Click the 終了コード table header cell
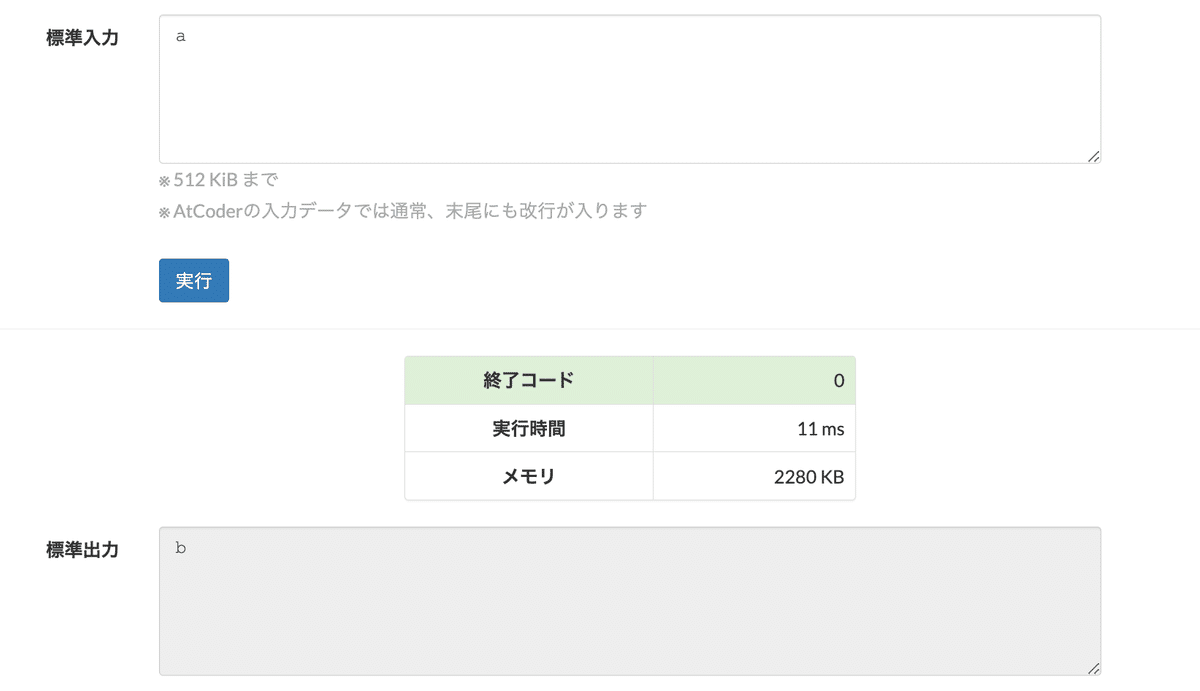 point(529,380)
